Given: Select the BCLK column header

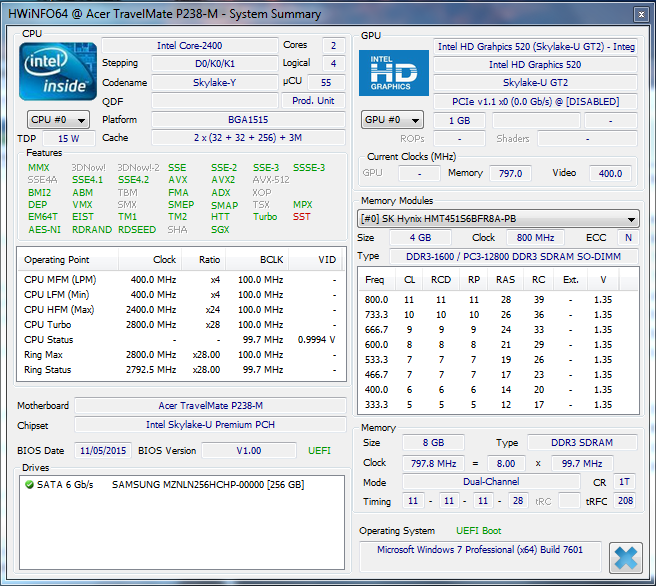Looking at the screenshot, I should (x=257, y=260).
